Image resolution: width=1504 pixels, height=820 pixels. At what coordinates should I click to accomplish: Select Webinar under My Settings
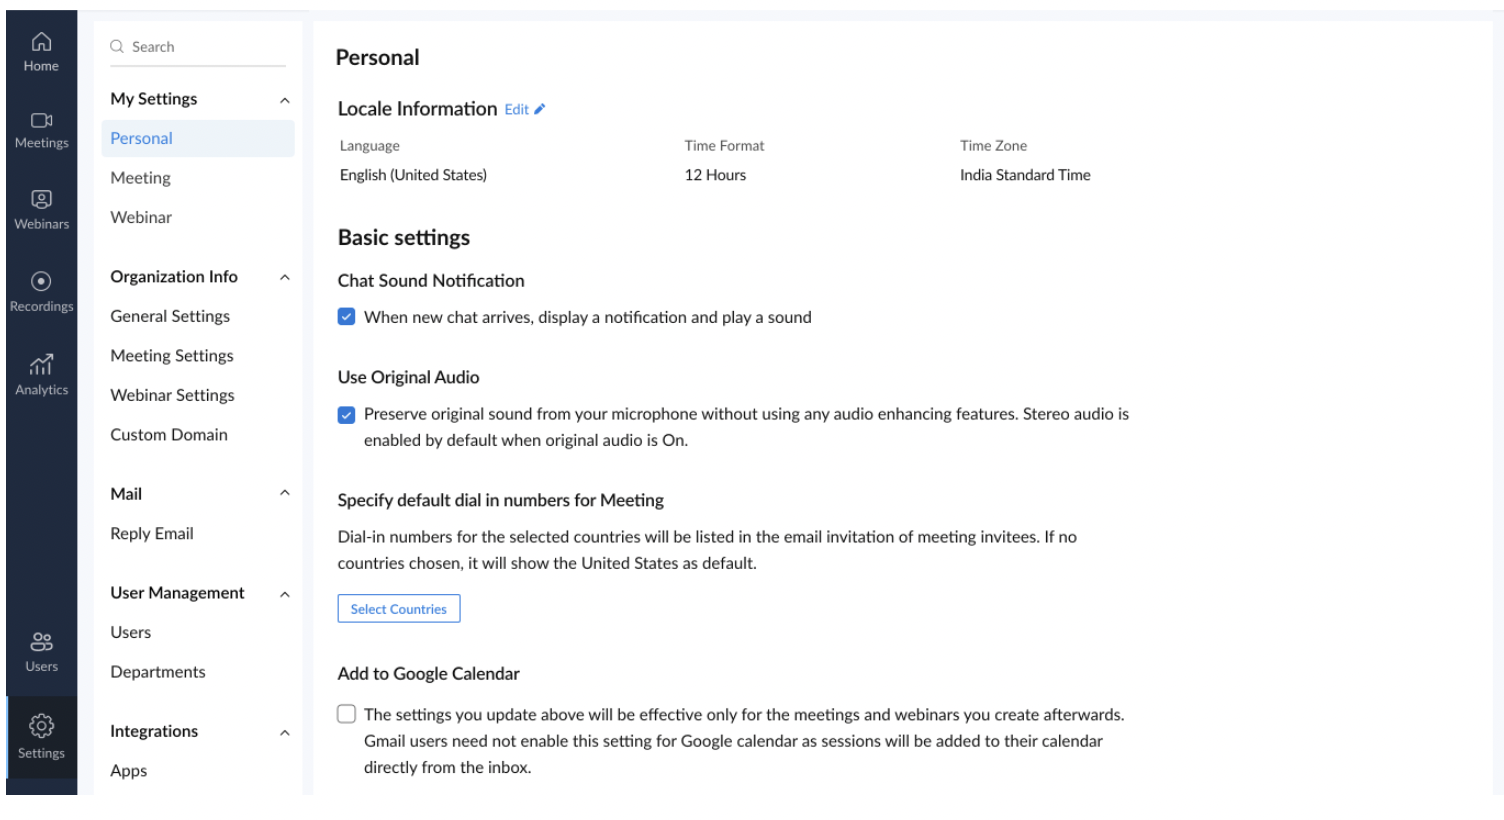(x=141, y=217)
